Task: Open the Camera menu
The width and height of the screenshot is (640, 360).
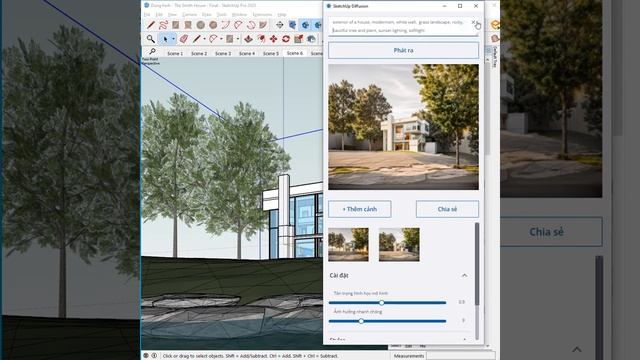Action: (x=189, y=15)
